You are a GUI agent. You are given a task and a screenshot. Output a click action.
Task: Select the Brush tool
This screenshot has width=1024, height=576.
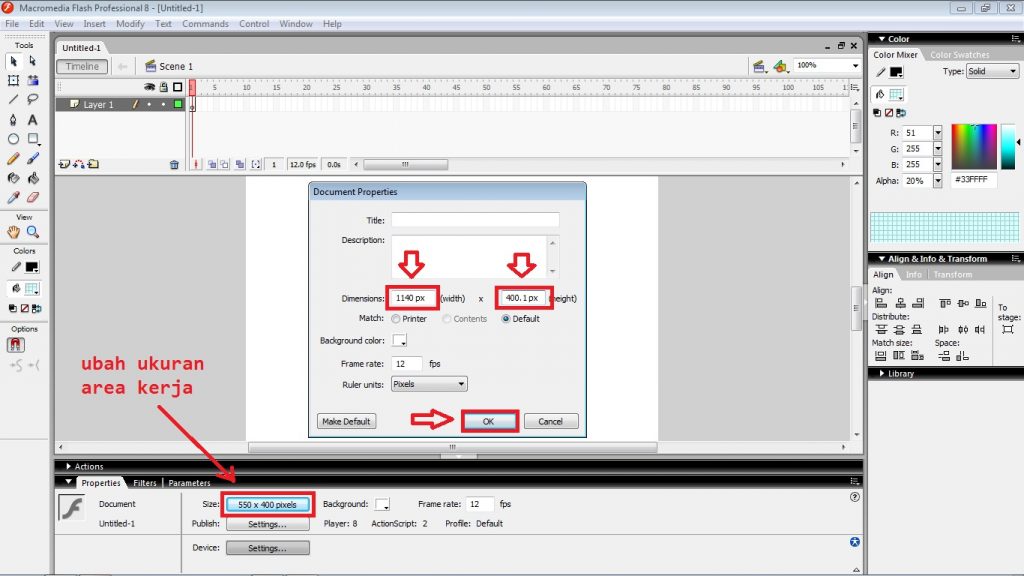[x=33, y=159]
